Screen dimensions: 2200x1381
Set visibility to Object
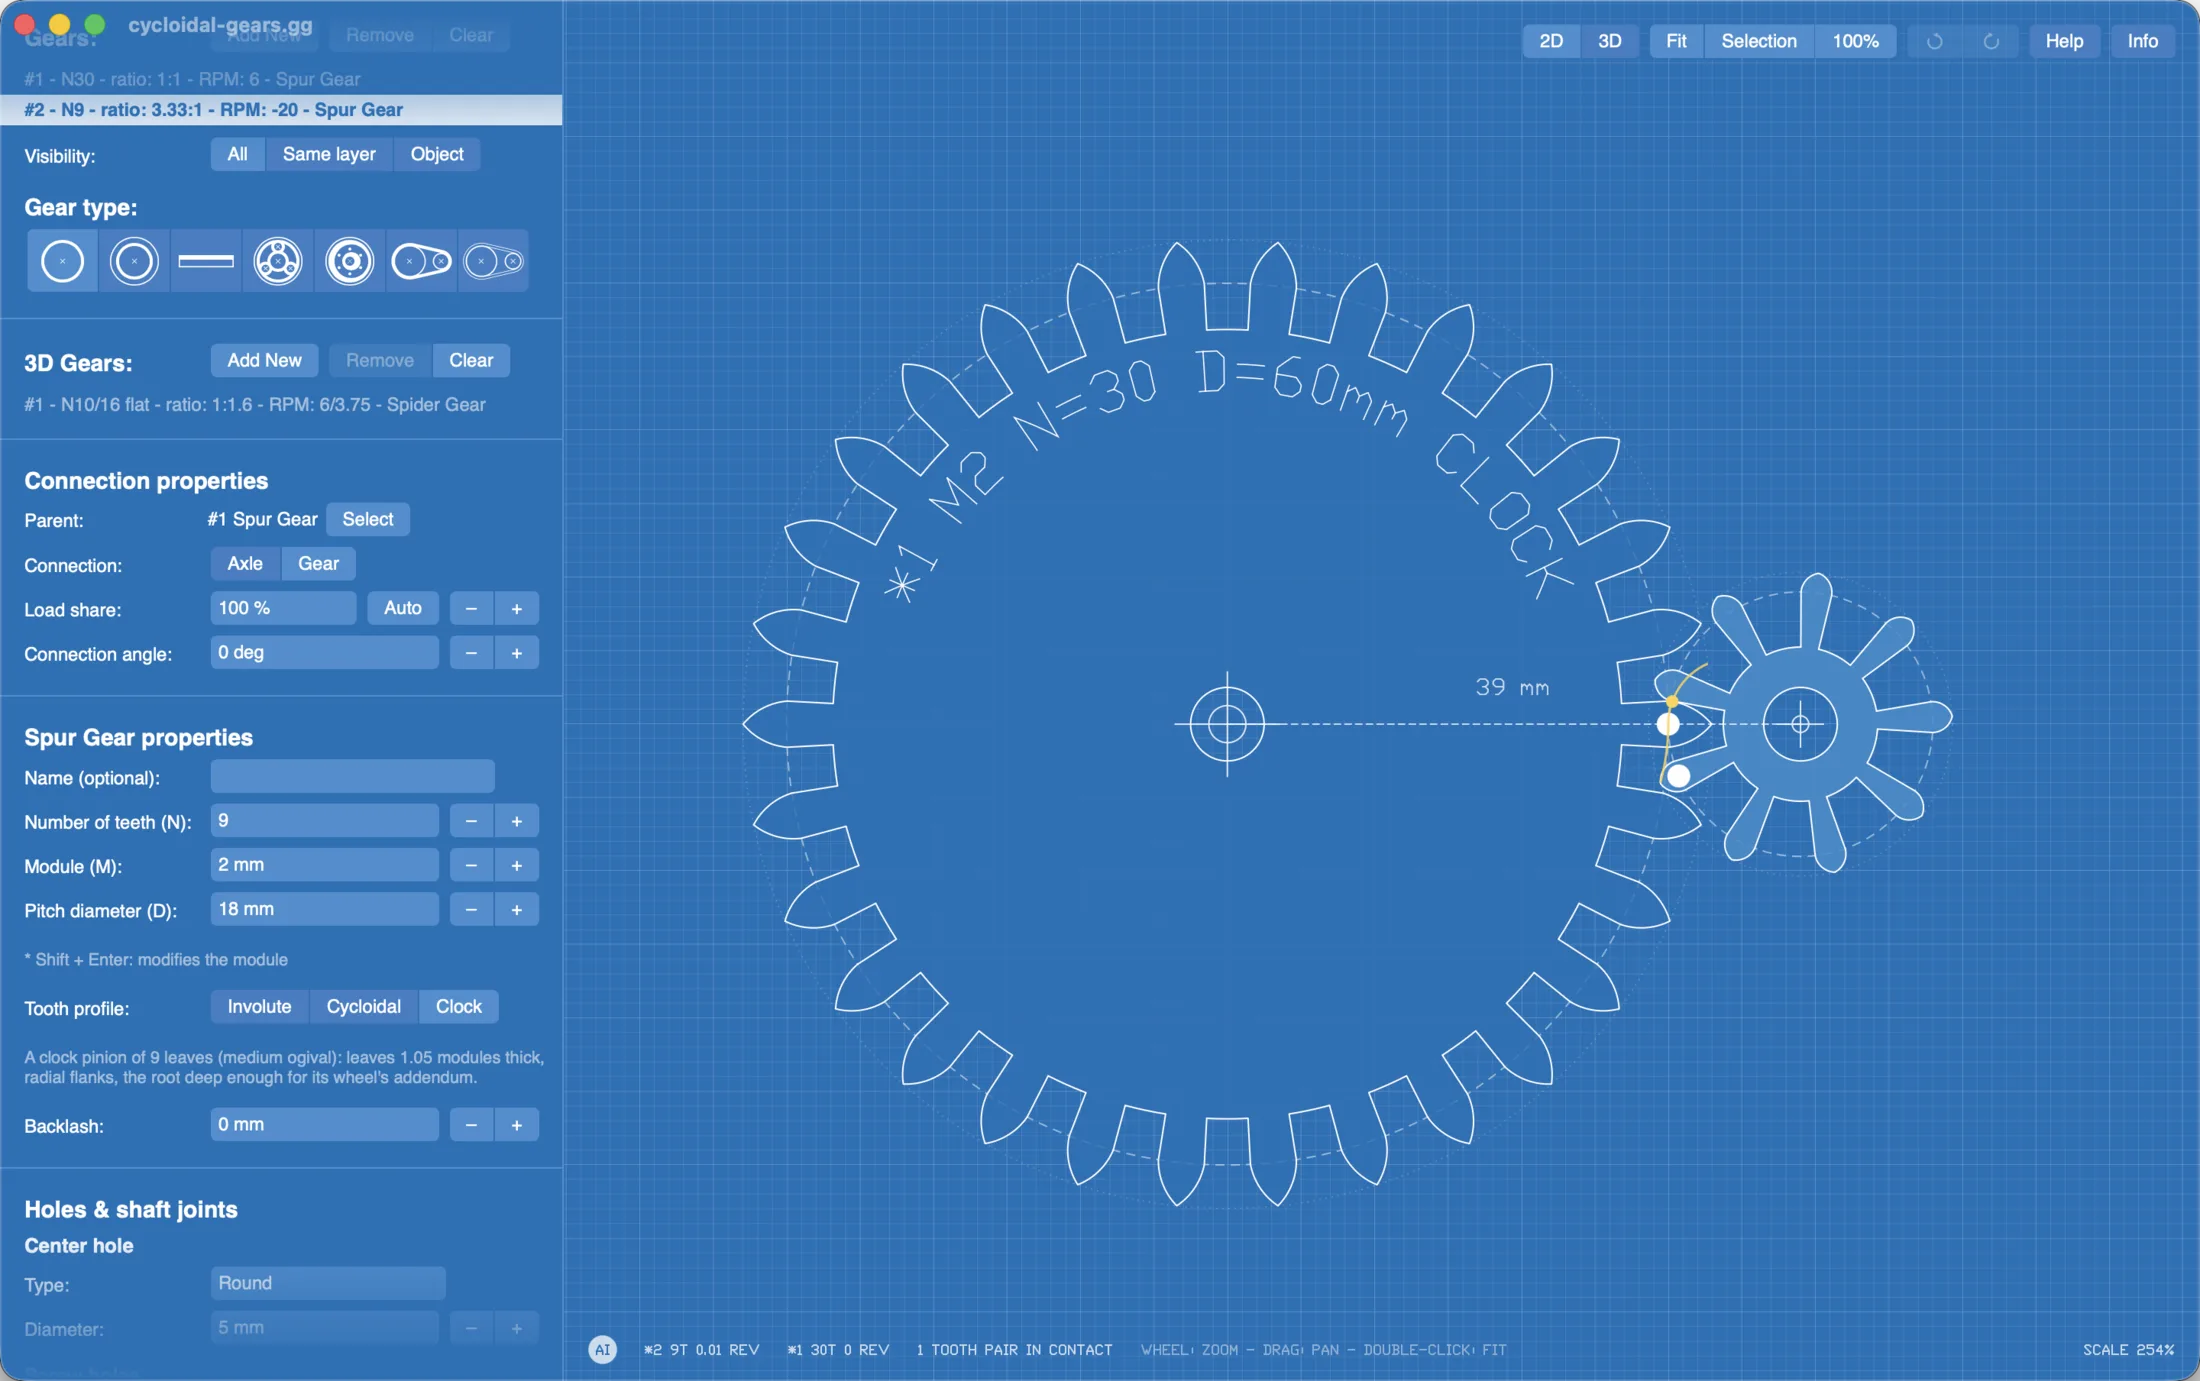[x=437, y=154]
